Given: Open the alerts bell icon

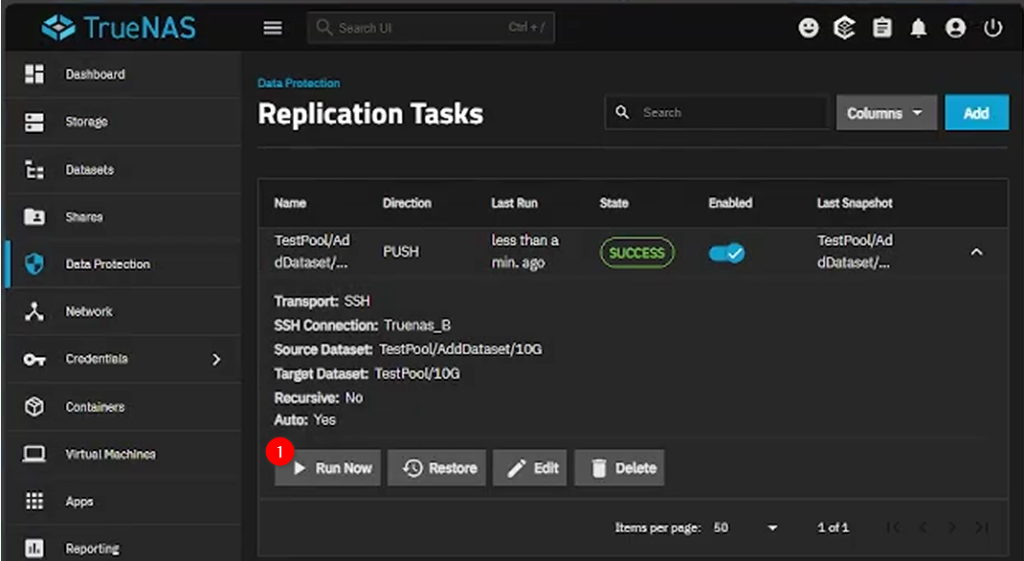Looking at the screenshot, I should (918, 28).
